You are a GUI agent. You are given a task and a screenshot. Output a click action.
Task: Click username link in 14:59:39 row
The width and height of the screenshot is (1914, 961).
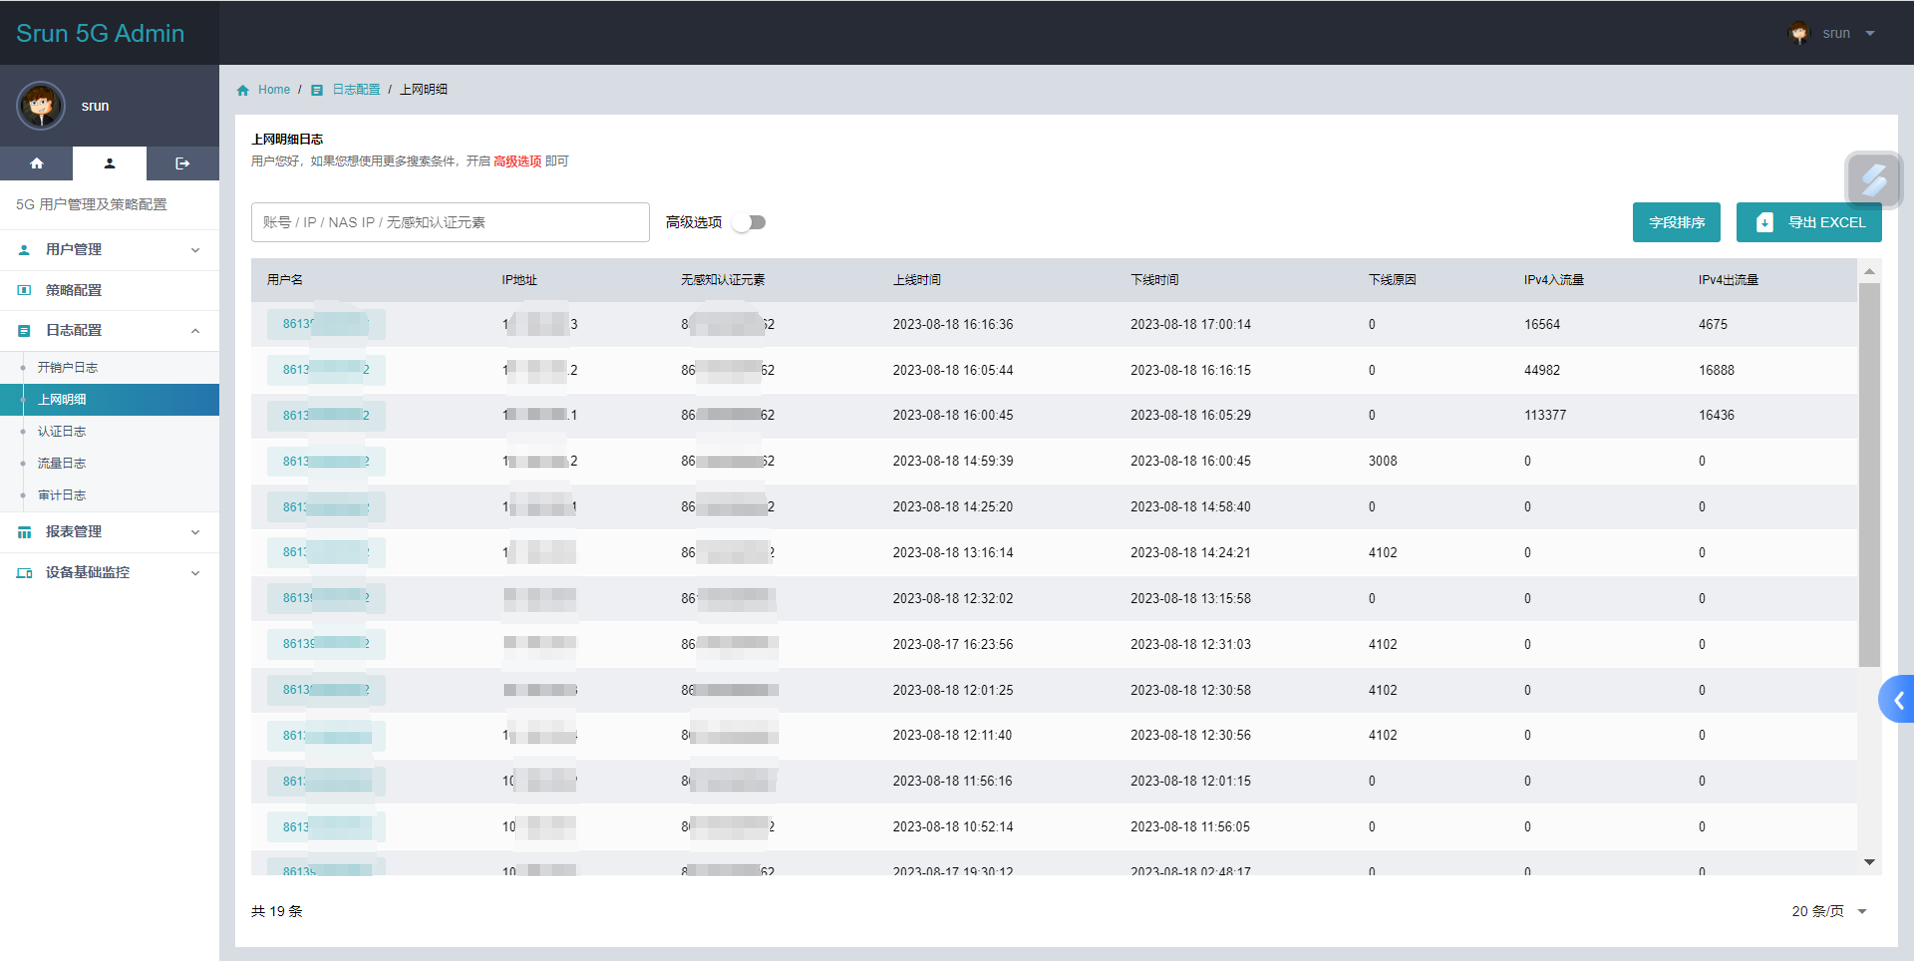point(326,461)
